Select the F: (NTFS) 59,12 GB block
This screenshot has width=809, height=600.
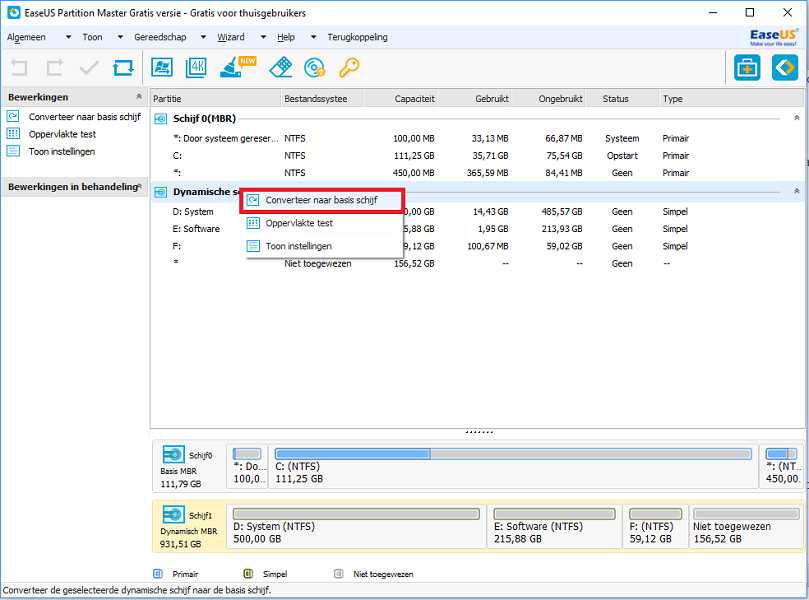[x=656, y=526]
